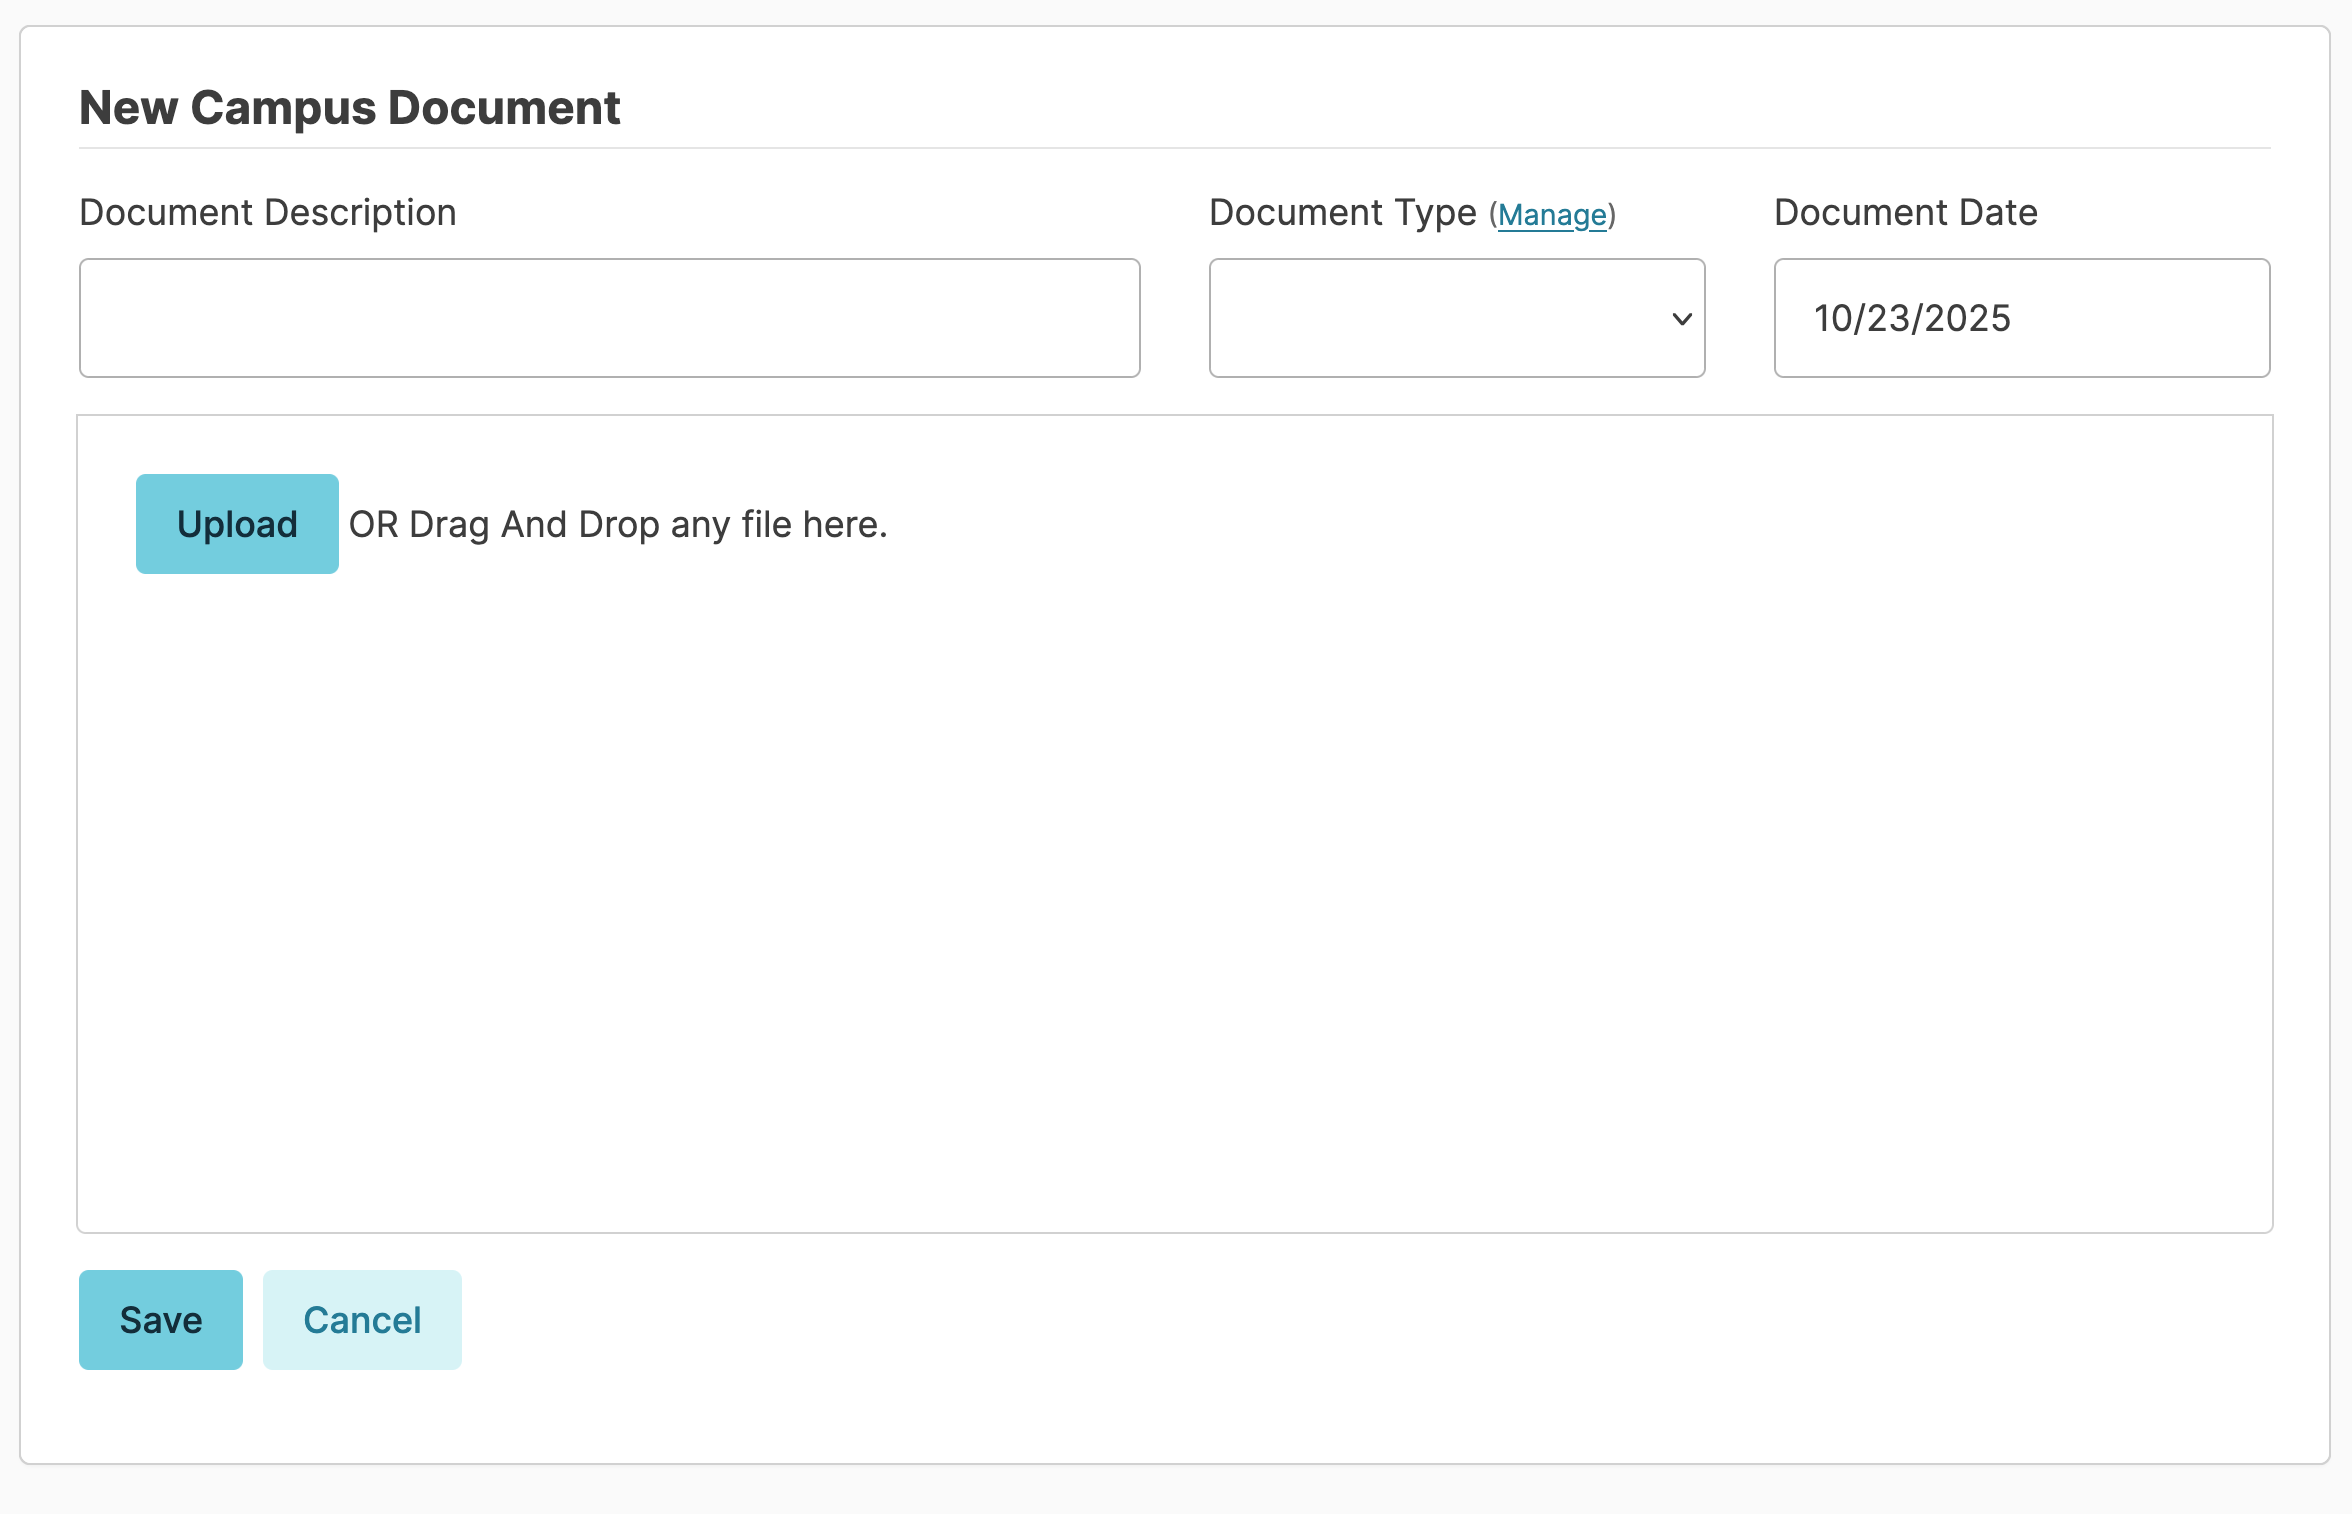Open the Manage document types link

tap(1552, 215)
